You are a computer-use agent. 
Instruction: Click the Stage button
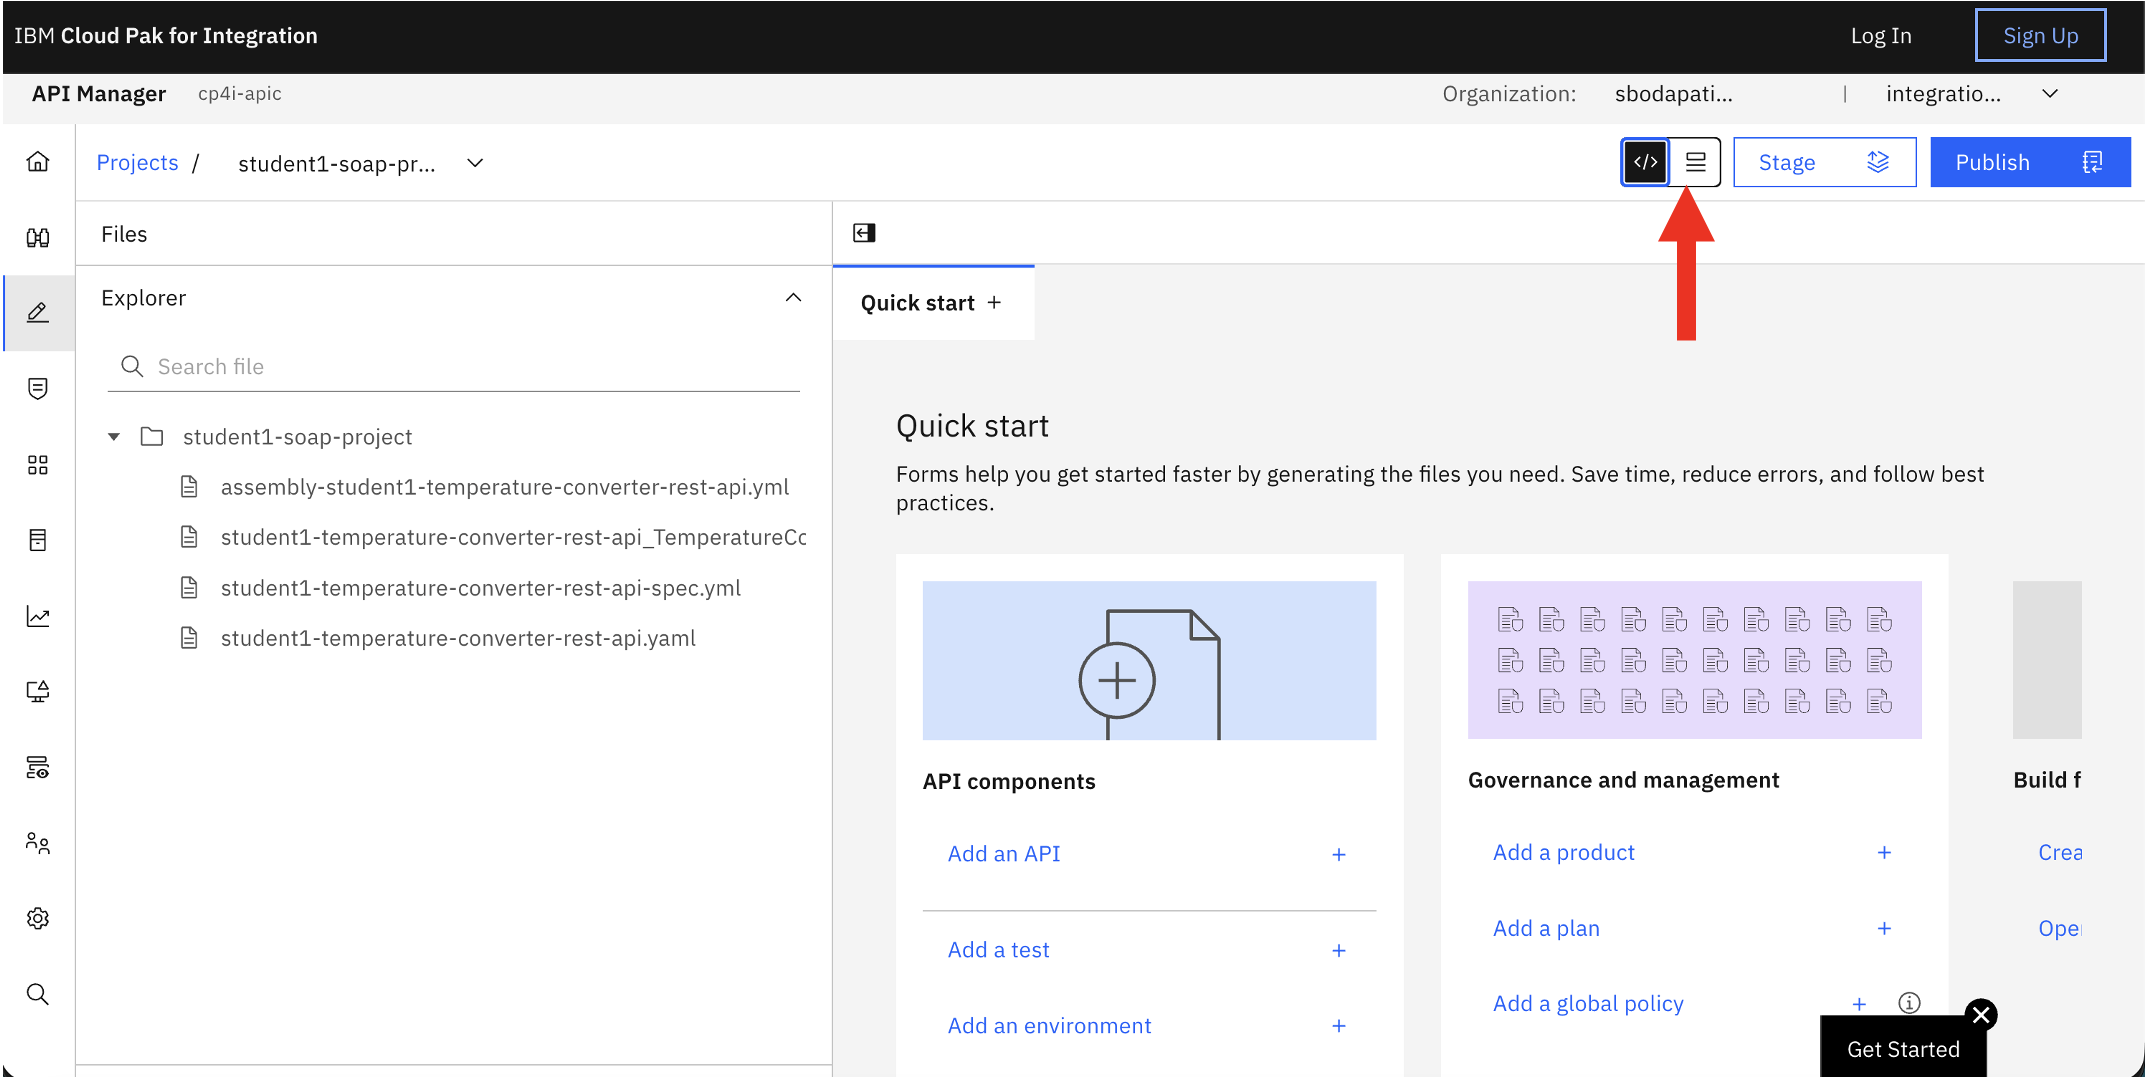pyautogui.click(x=1825, y=162)
